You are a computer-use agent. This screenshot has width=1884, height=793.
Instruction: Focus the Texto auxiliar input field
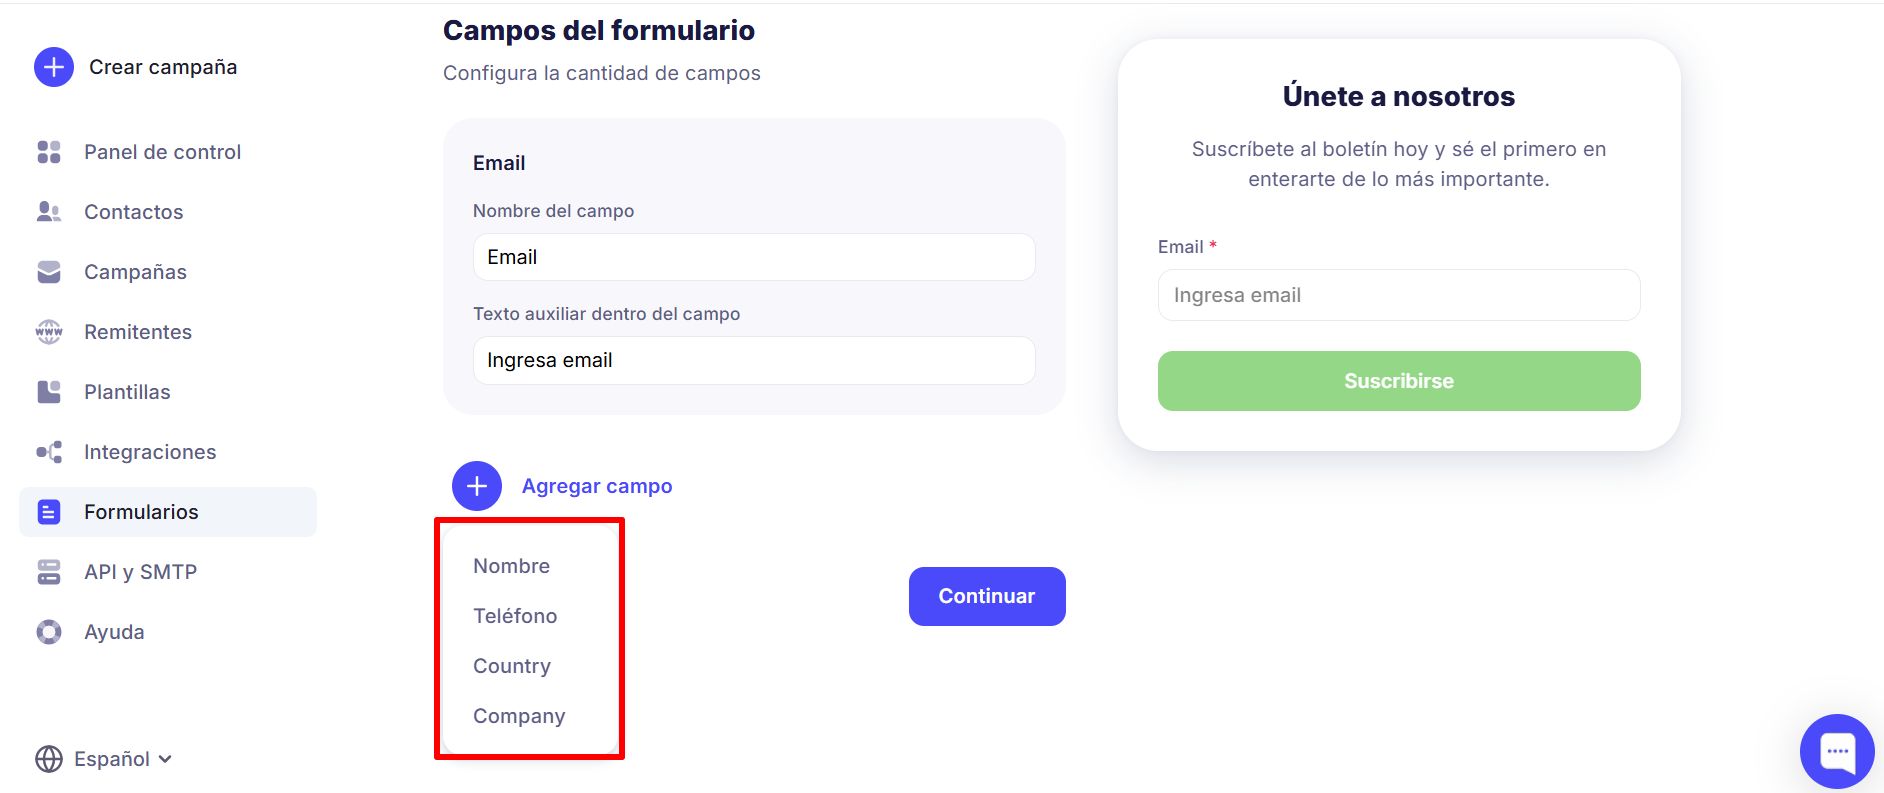(x=754, y=360)
